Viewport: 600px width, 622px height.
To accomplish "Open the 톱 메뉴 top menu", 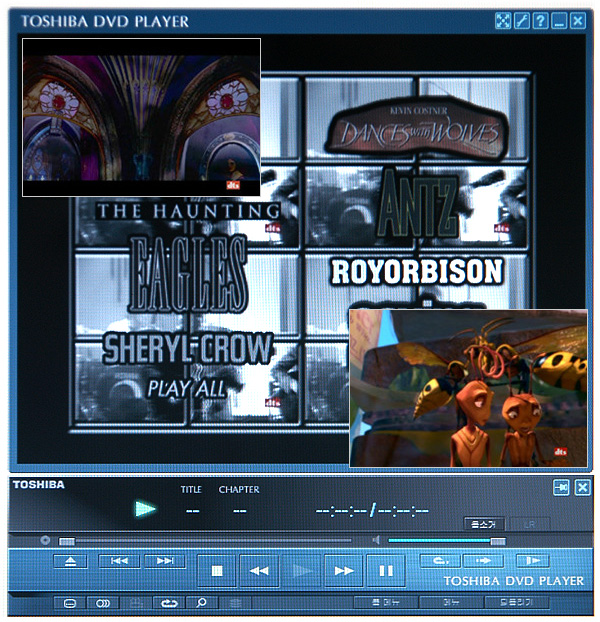I will pos(385,603).
